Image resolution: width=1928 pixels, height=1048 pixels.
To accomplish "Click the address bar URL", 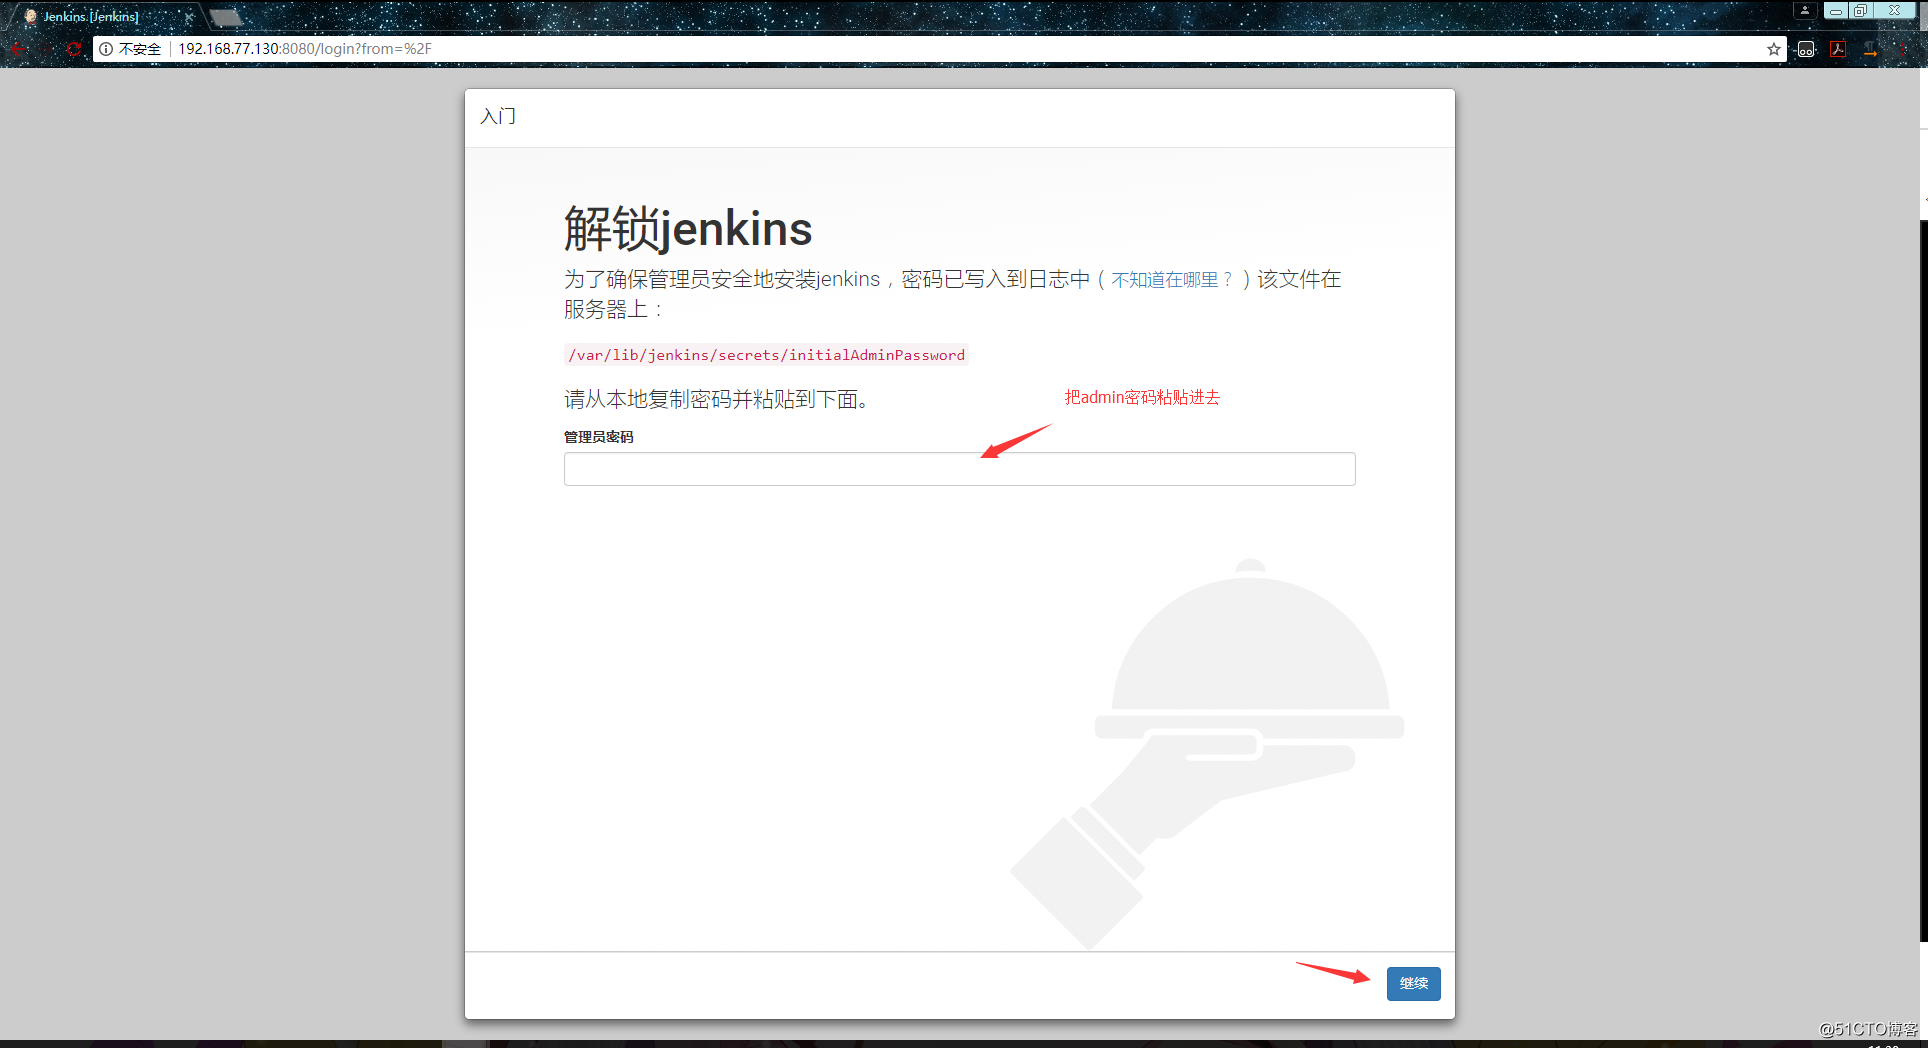I will point(305,49).
